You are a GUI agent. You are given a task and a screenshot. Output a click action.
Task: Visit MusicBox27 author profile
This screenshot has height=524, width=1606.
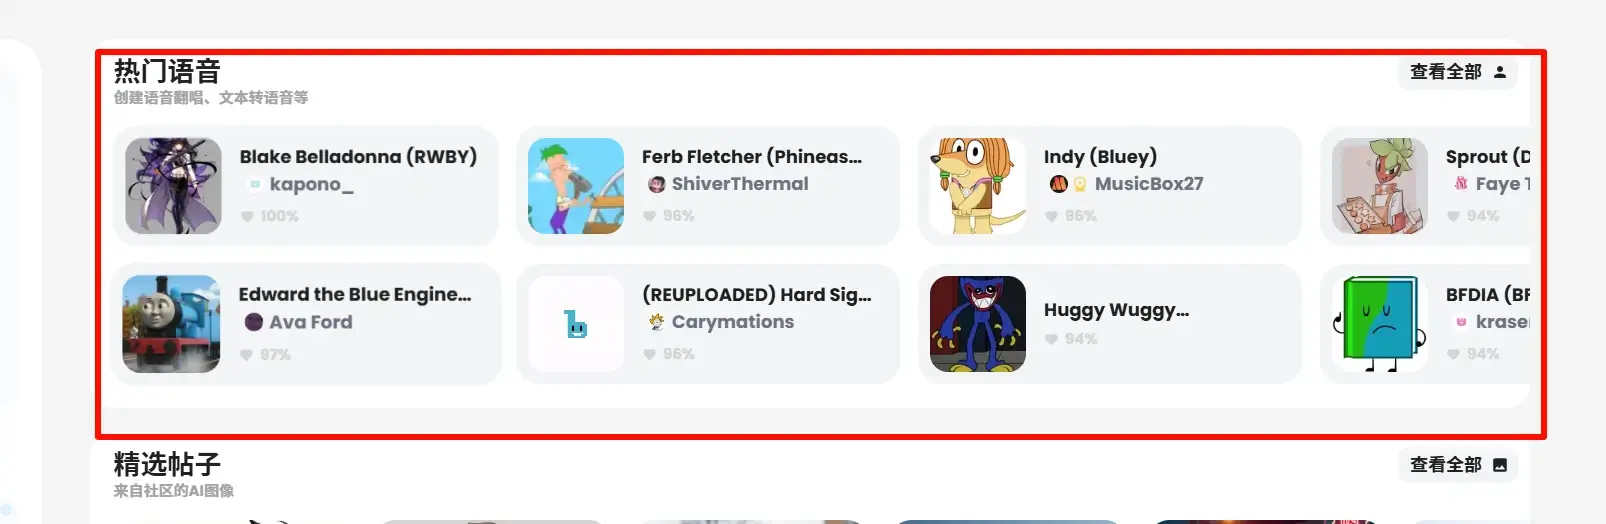coord(1149,184)
